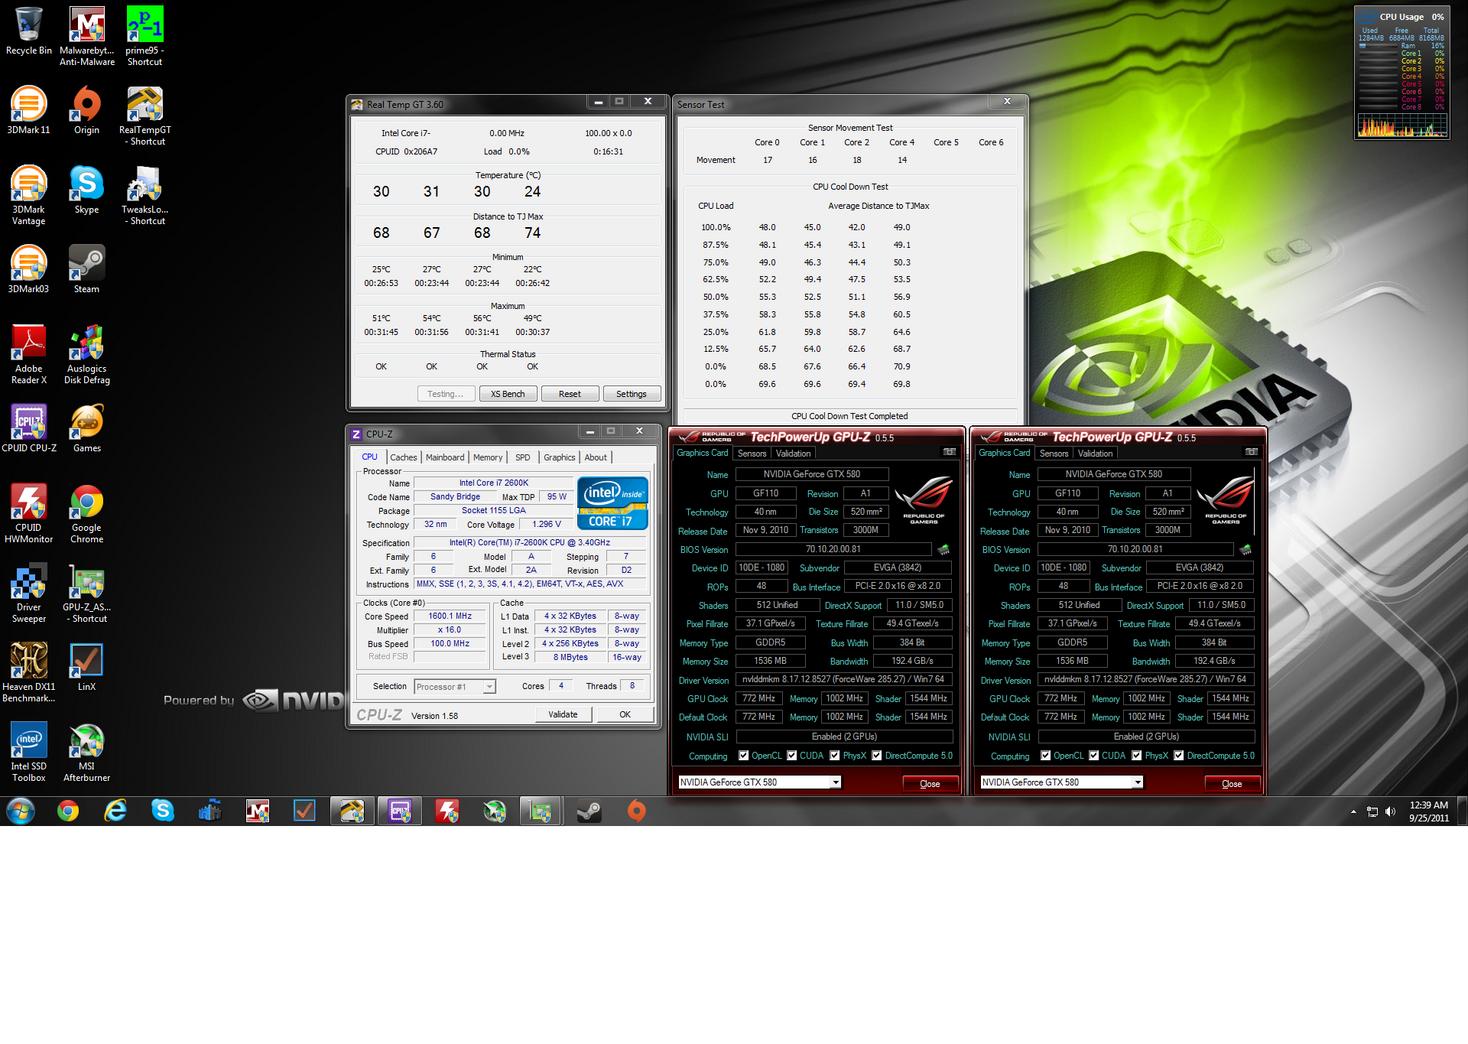Launch Heaven DX11 Benchmark icon
1468x1044 pixels.
[x=29, y=672]
